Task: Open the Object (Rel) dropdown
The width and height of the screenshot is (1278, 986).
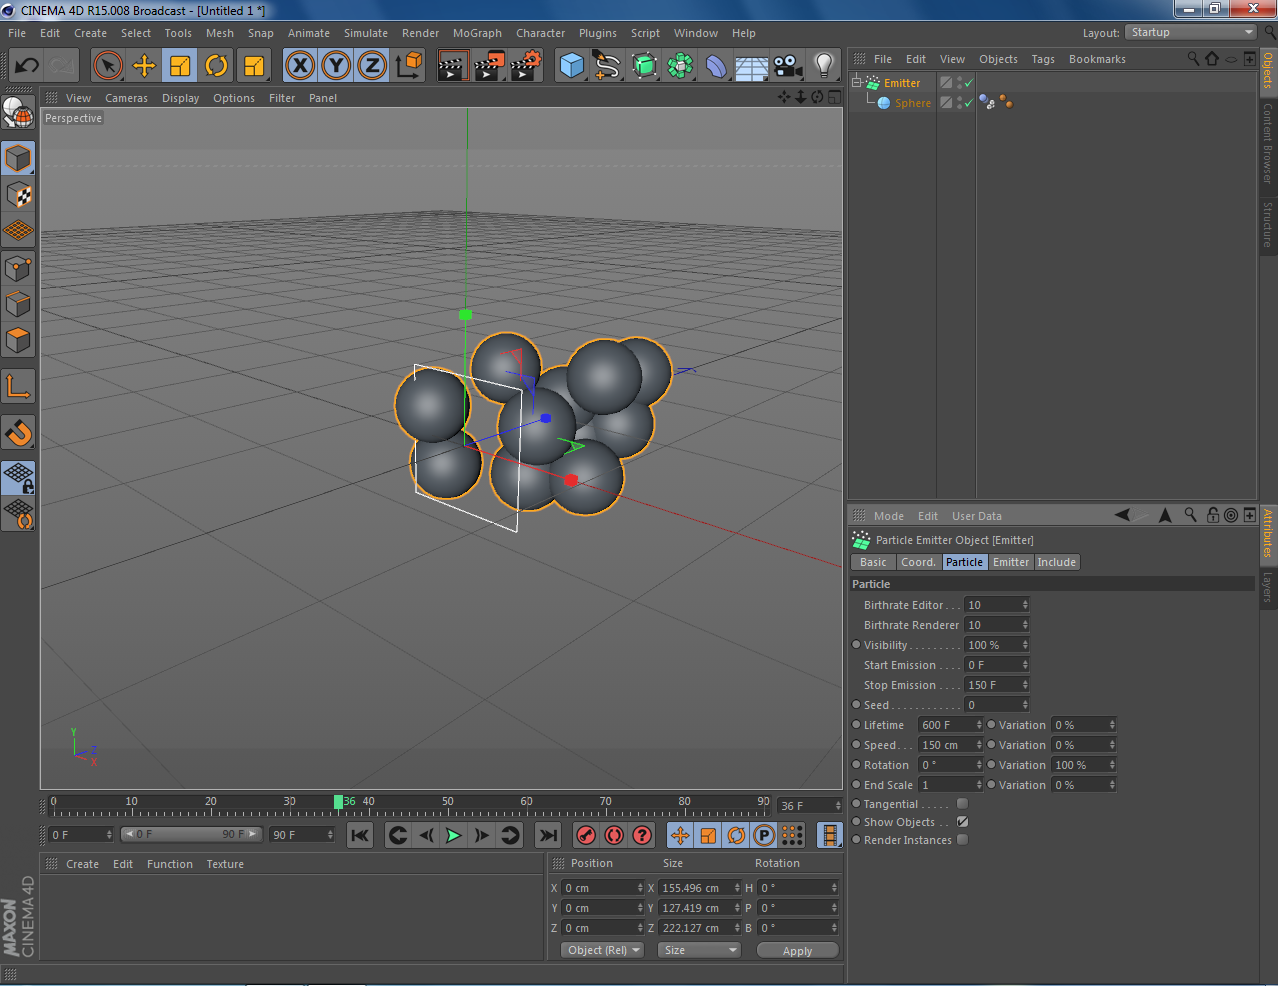Action: click(602, 950)
